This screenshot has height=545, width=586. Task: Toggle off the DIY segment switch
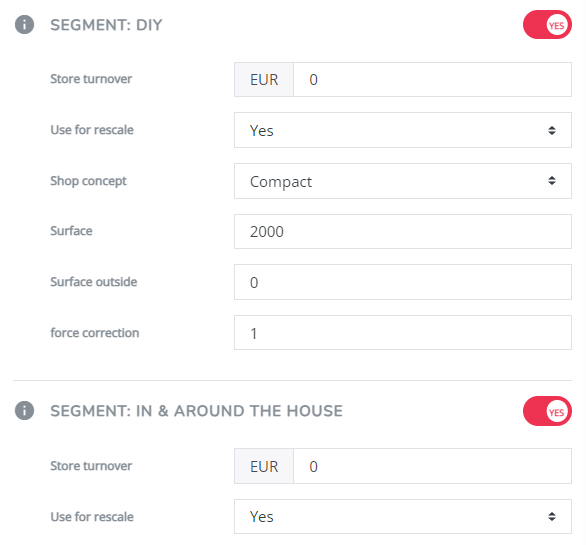[x=547, y=25]
